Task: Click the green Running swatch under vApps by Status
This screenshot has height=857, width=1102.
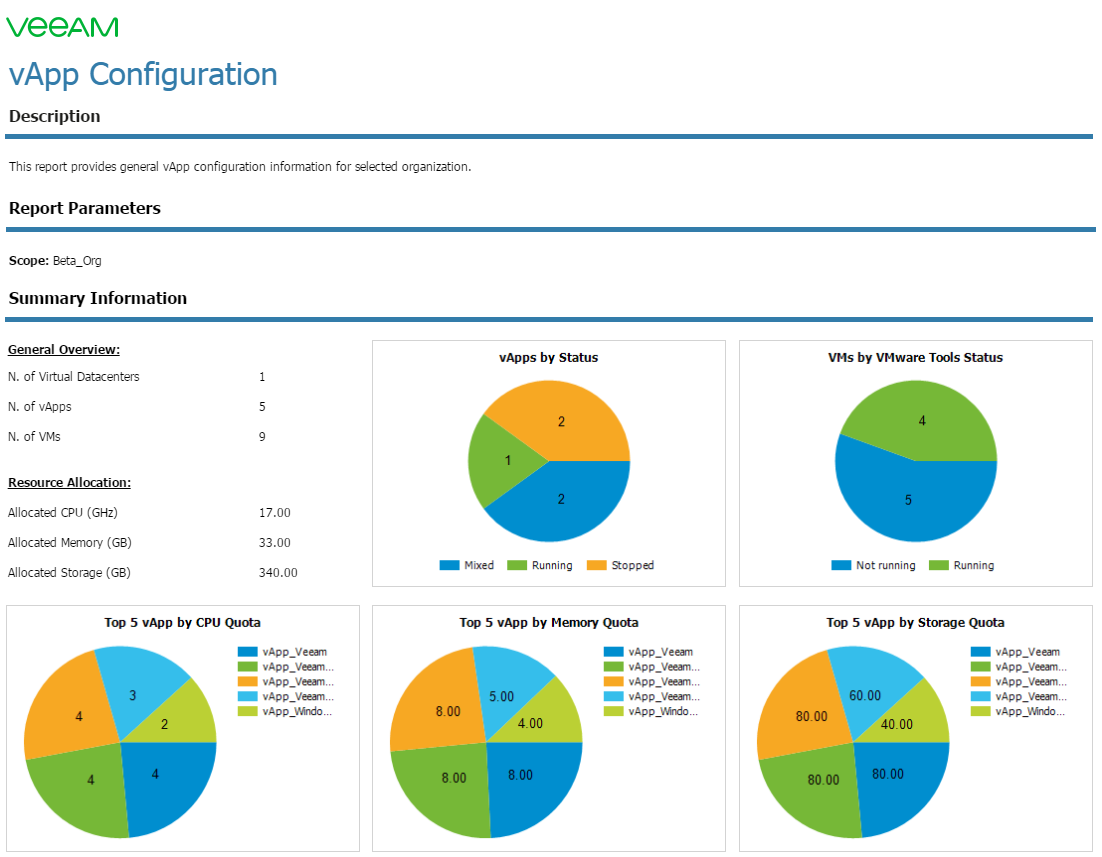Action: [517, 565]
